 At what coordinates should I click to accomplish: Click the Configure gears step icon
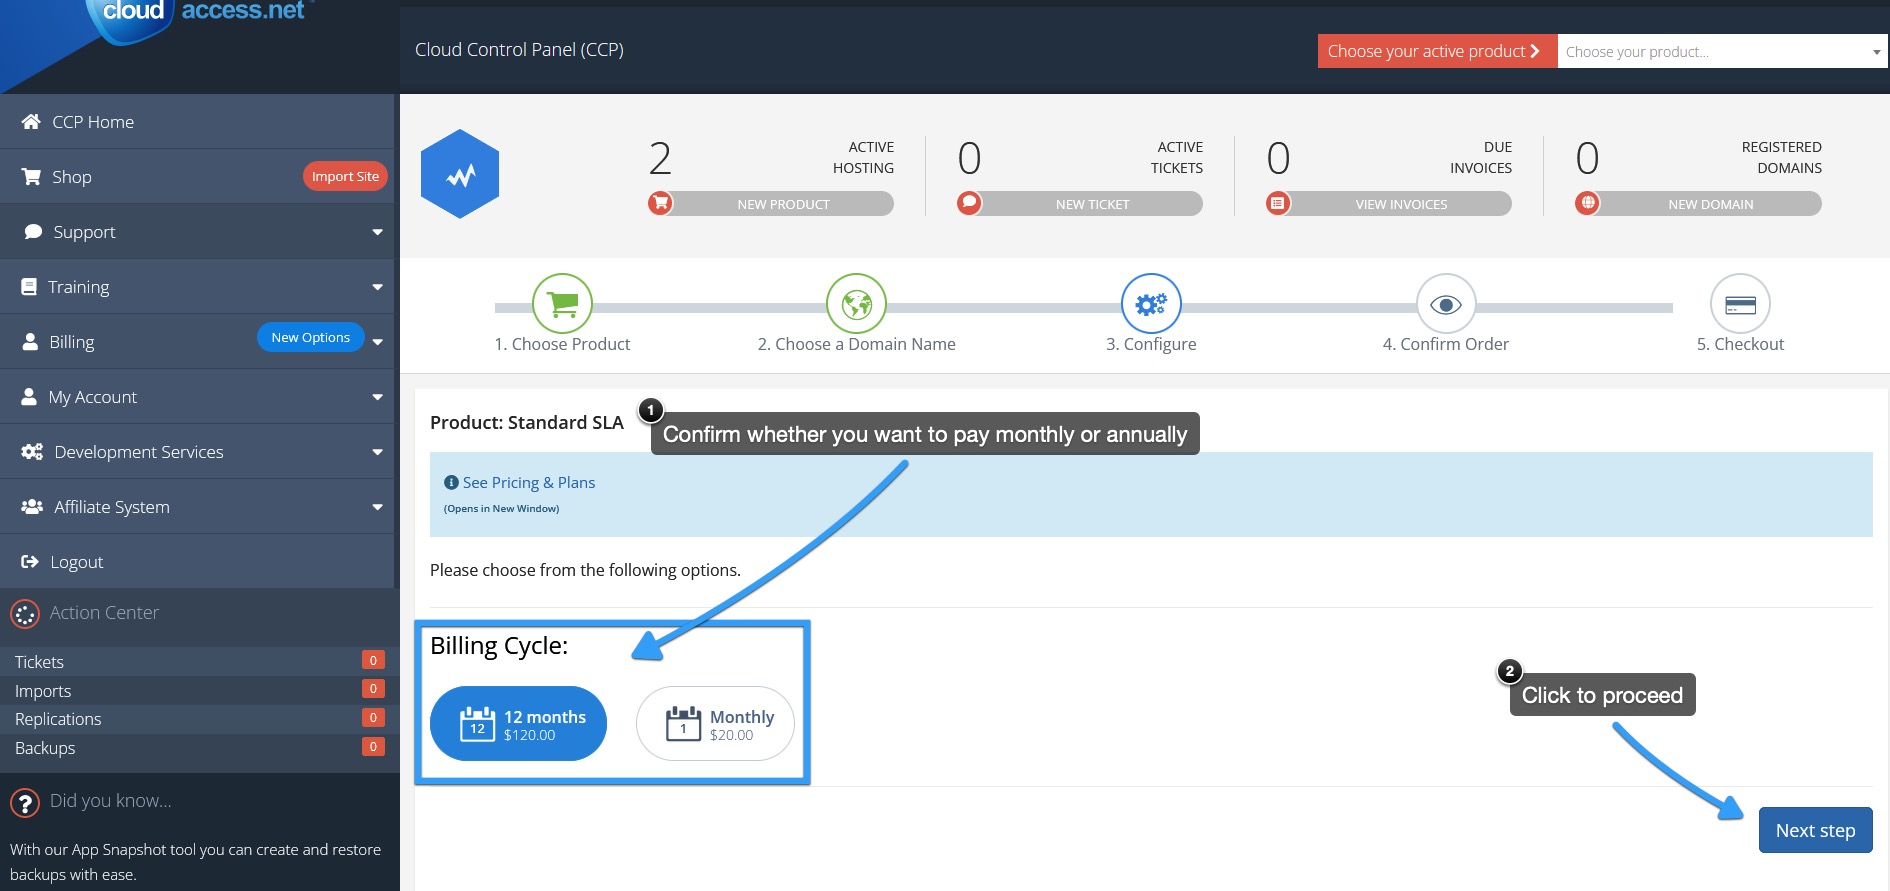click(1151, 303)
